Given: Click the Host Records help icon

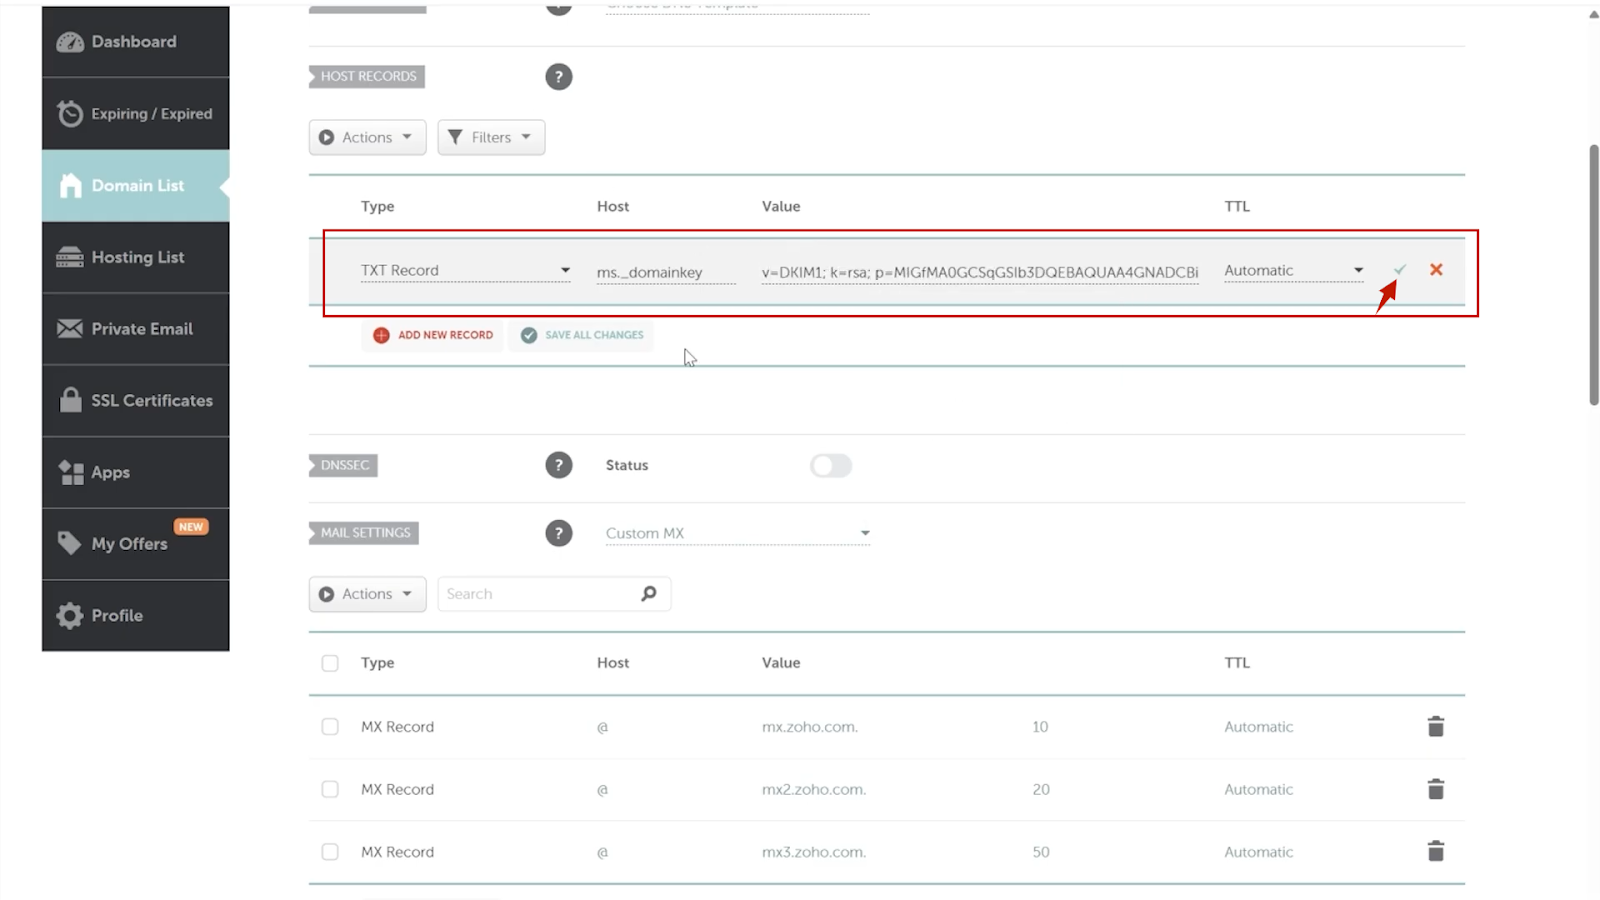Looking at the screenshot, I should click(x=558, y=77).
